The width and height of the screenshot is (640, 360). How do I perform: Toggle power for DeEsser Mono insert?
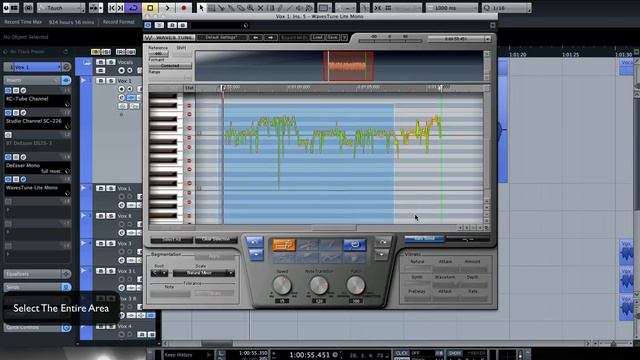coord(8,157)
